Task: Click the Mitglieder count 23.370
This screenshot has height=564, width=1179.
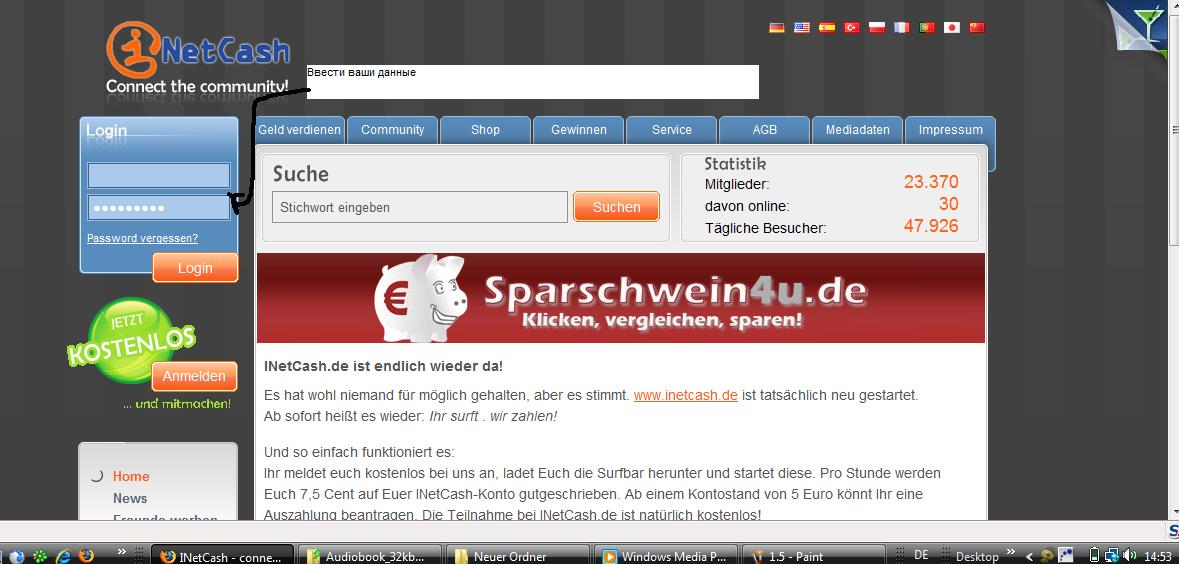Action: 931,182
